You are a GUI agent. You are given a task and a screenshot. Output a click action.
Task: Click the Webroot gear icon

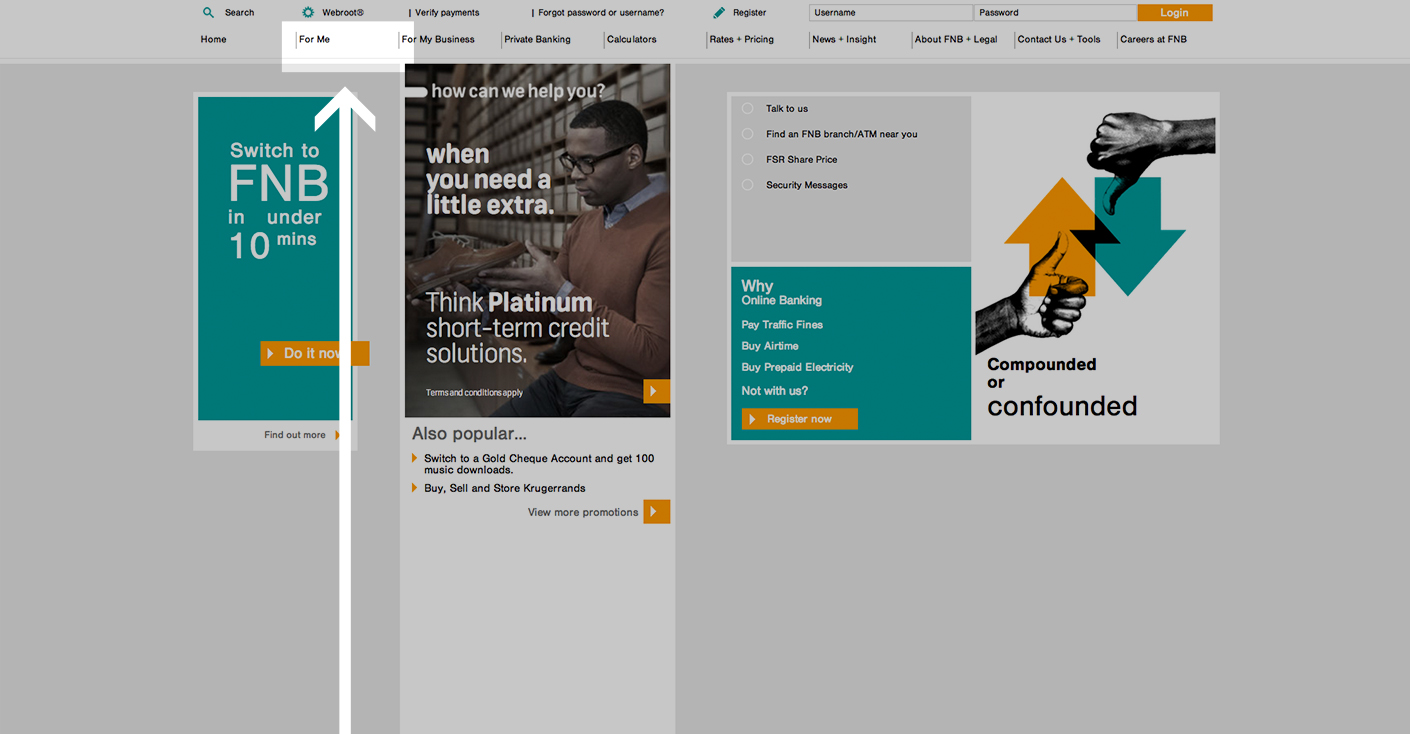tap(308, 13)
